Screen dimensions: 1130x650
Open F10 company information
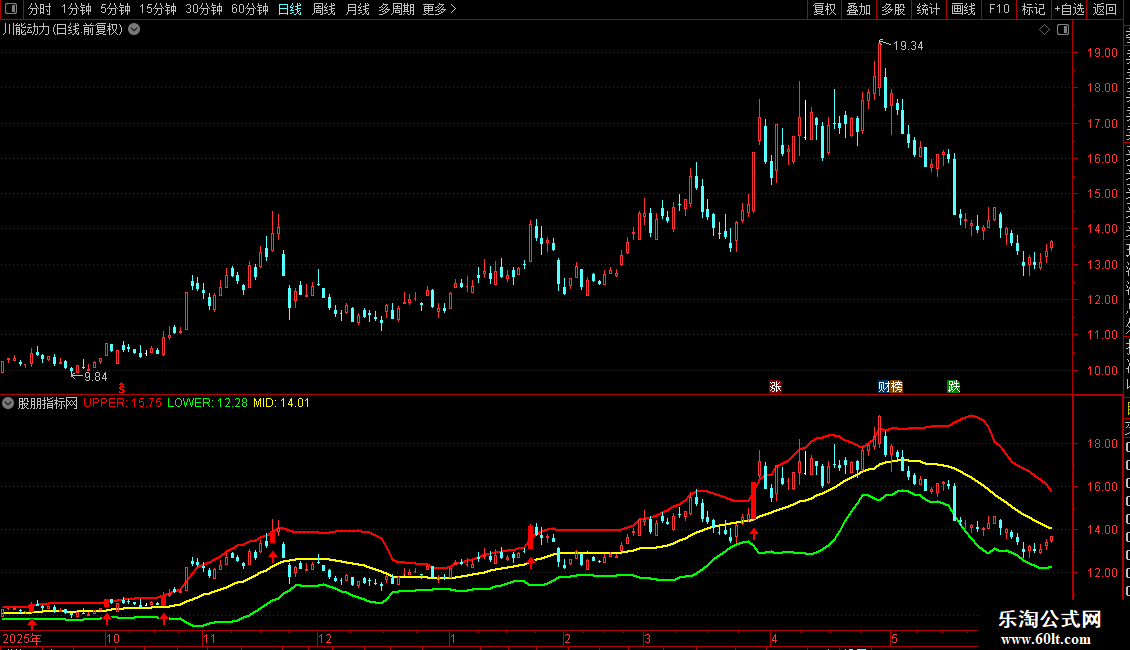point(999,9)
